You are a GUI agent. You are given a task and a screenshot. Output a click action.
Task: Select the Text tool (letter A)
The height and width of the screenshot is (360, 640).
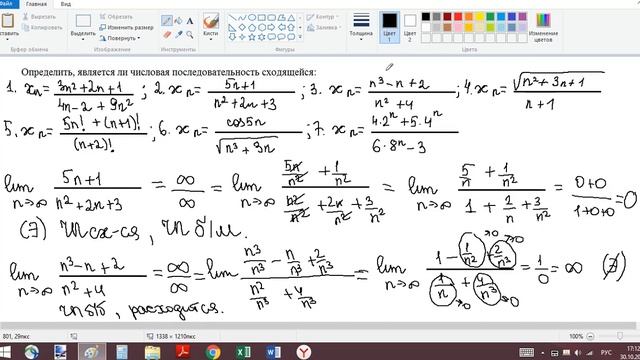190,21
